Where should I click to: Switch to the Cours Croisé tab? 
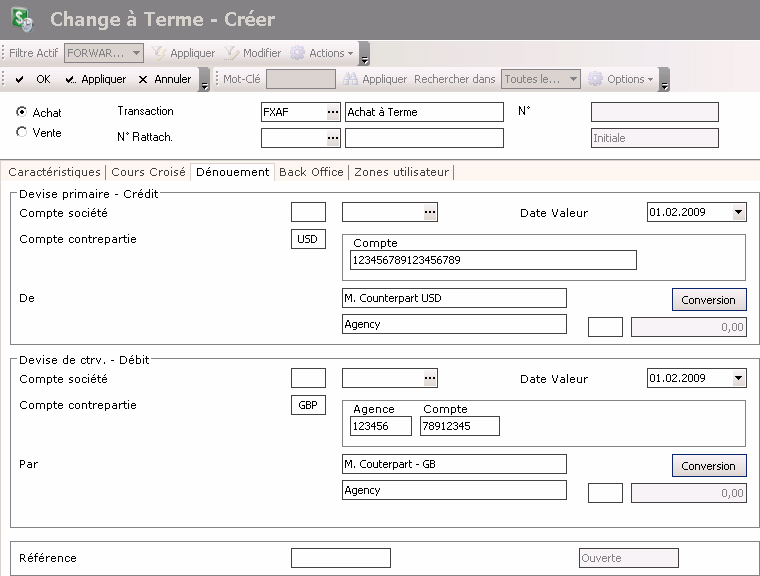[x=148, y=172]
